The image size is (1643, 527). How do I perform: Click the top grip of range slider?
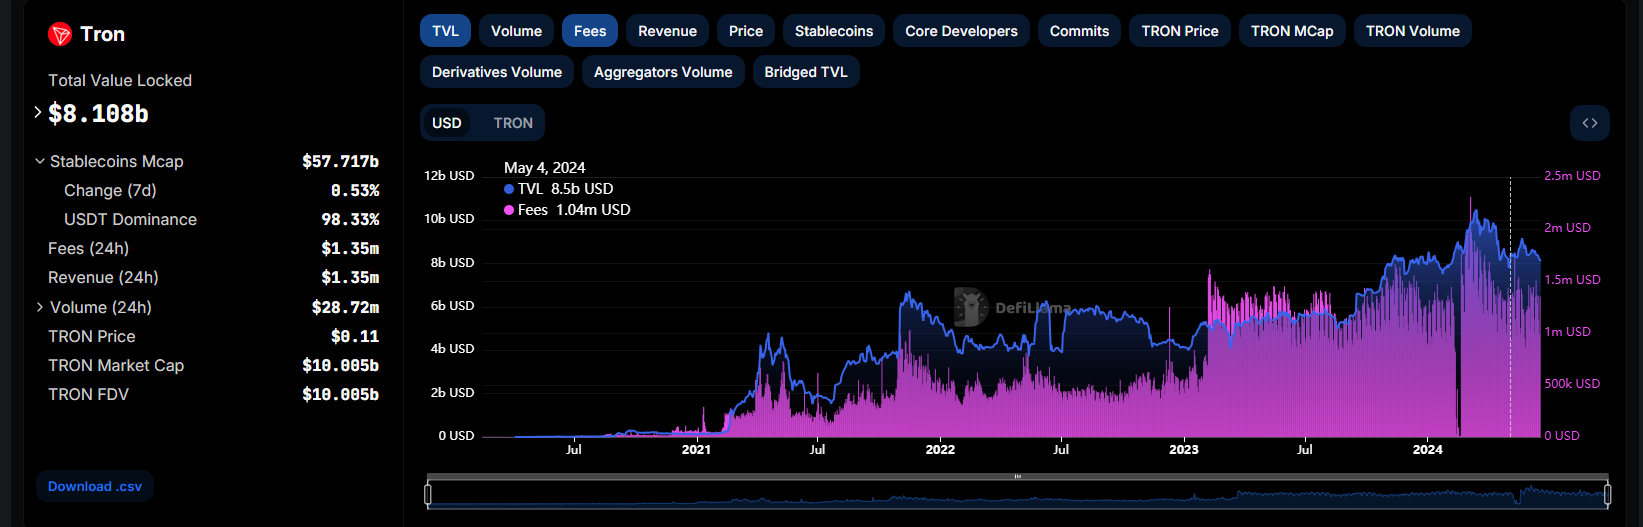[1018, 477]
